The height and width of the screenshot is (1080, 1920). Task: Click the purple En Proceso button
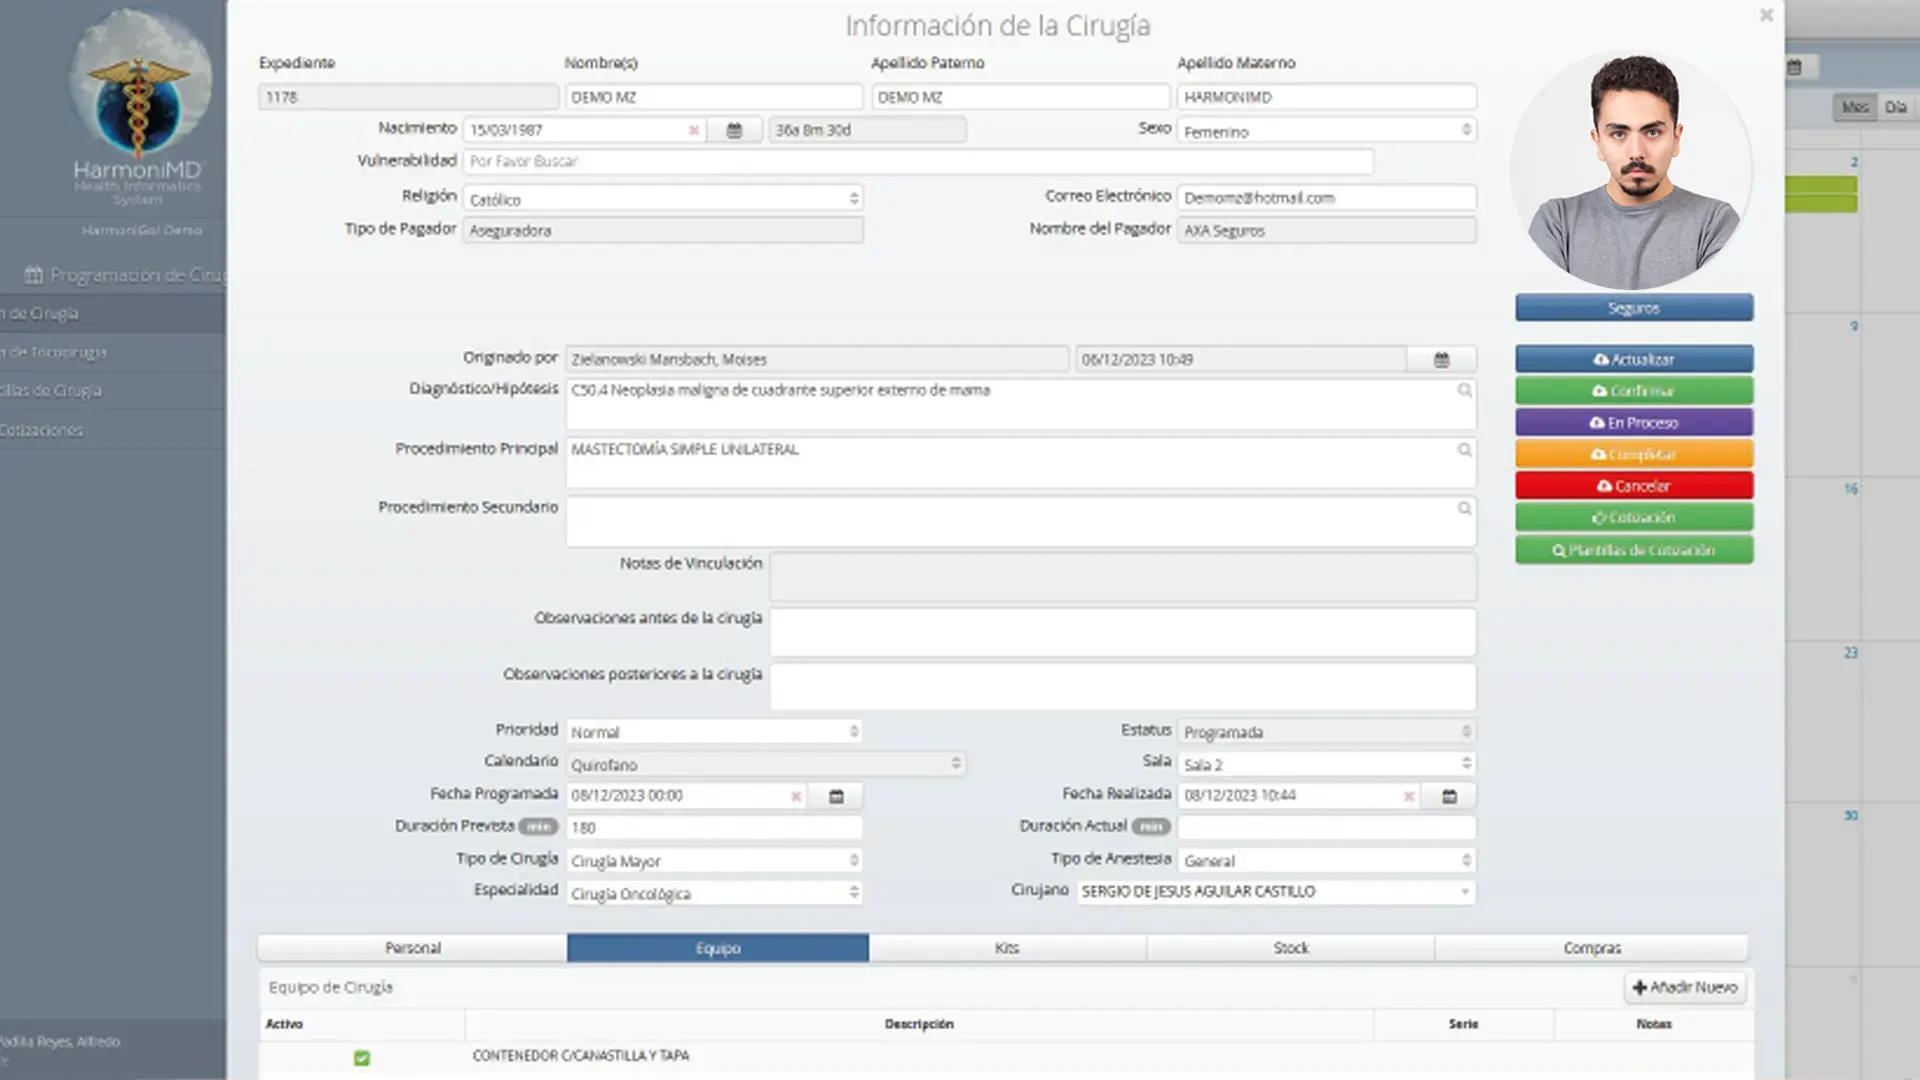pos(1634,423)
